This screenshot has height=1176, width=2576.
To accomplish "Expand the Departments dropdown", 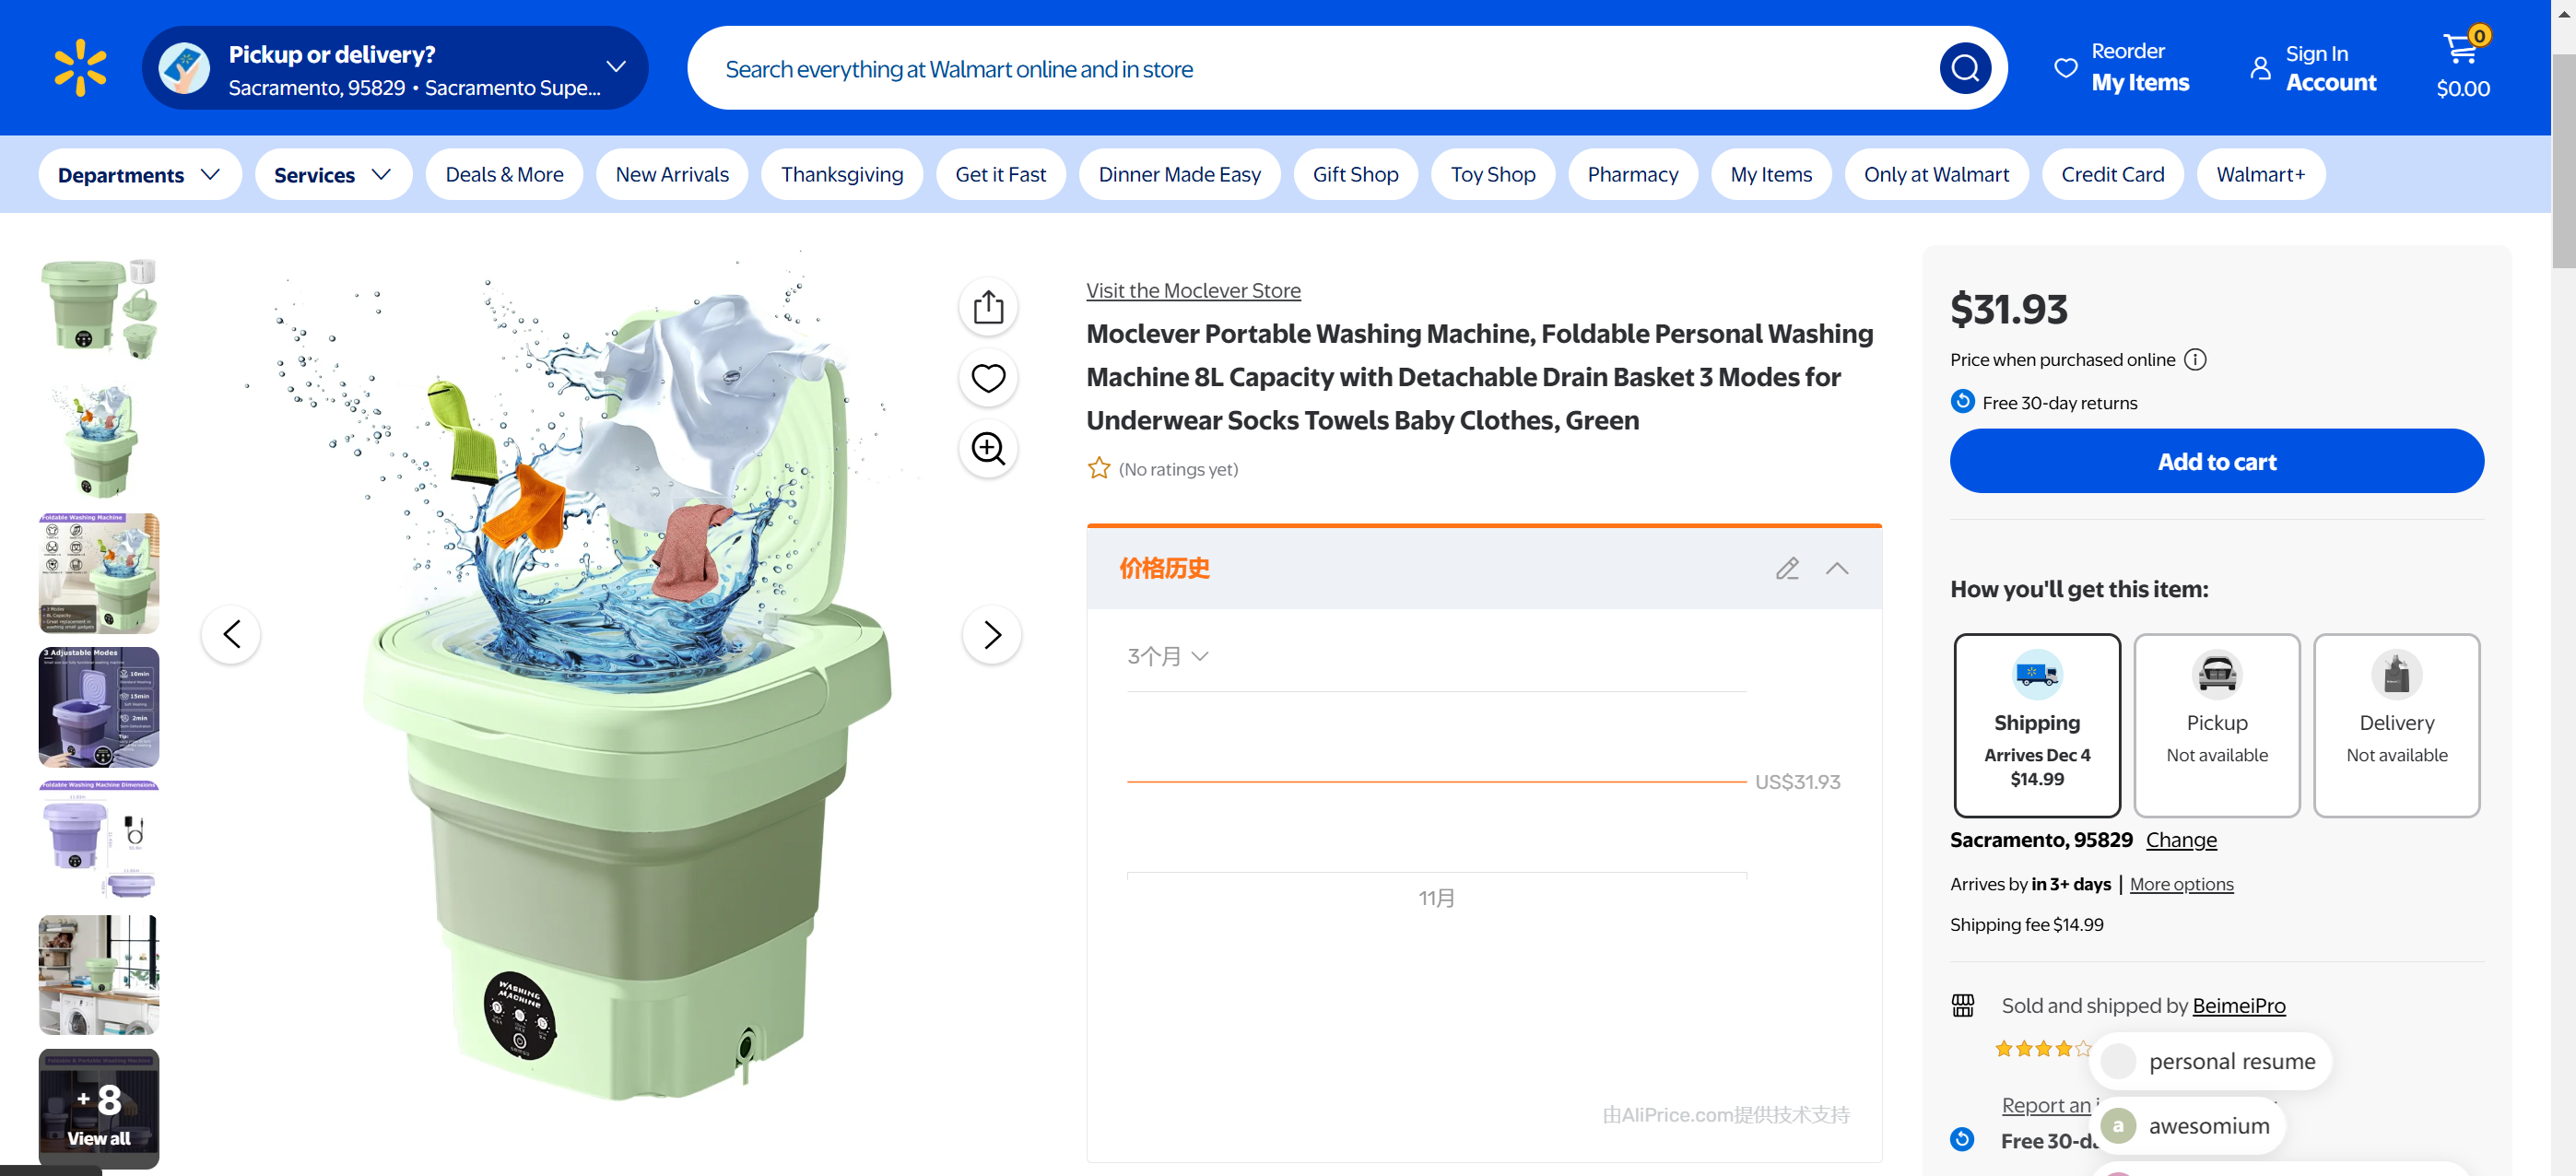I will tap(139, 175).
